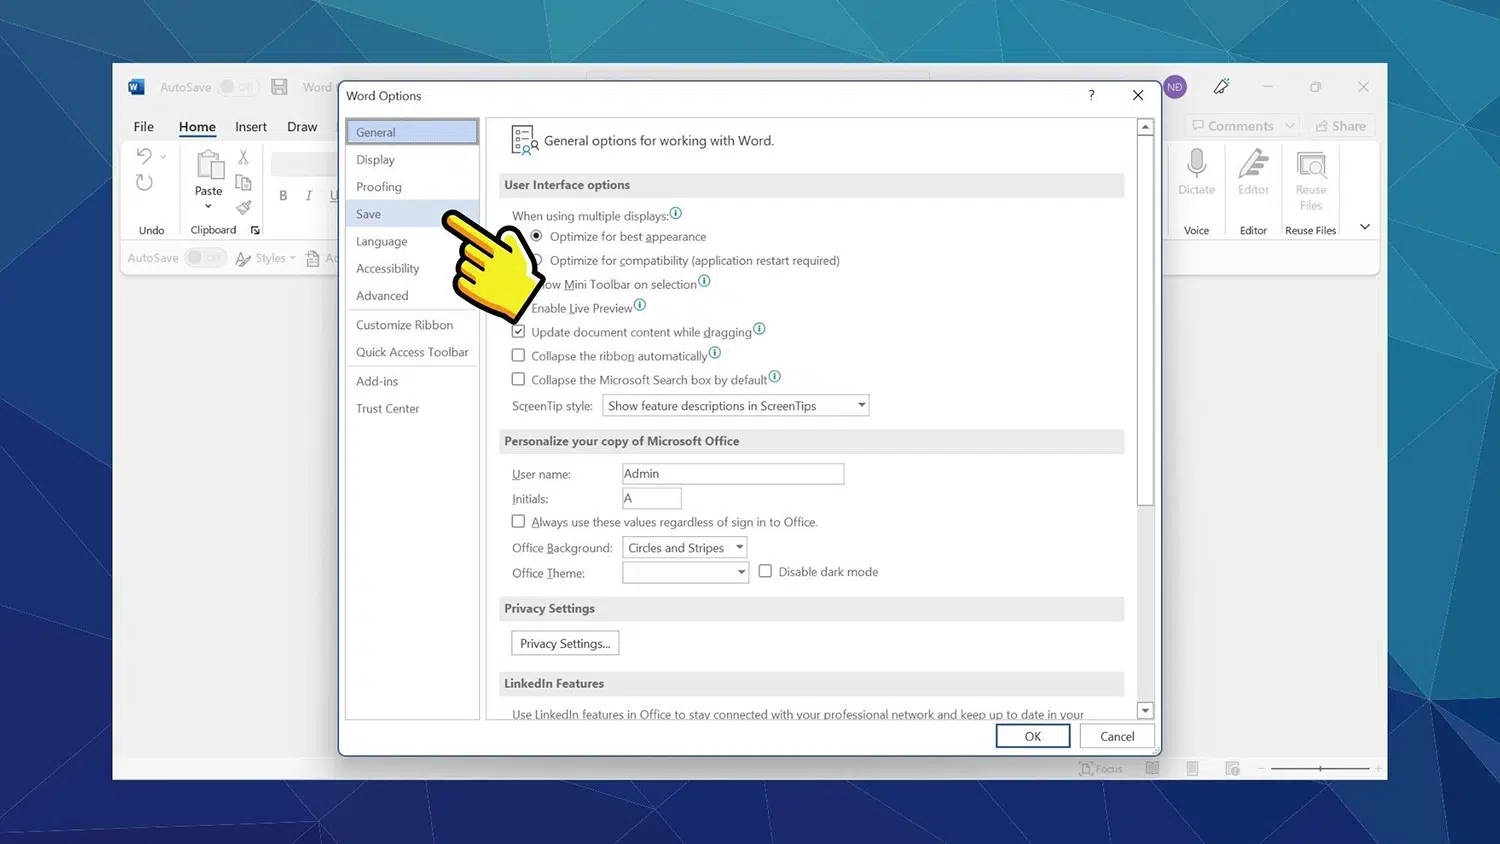Toggle AutoSave switch in quick access toolbar
Viewport: 1500px width, 844px height.
[x=204, y=258]
